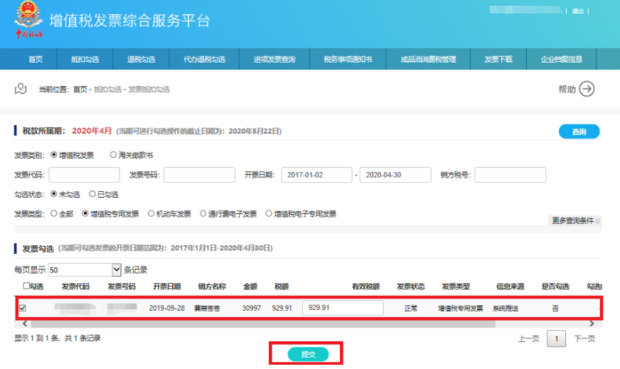Open the 每页显示 records-per-page dropdown
This screenshot has width=620, height=369.
tap(84, 270)
